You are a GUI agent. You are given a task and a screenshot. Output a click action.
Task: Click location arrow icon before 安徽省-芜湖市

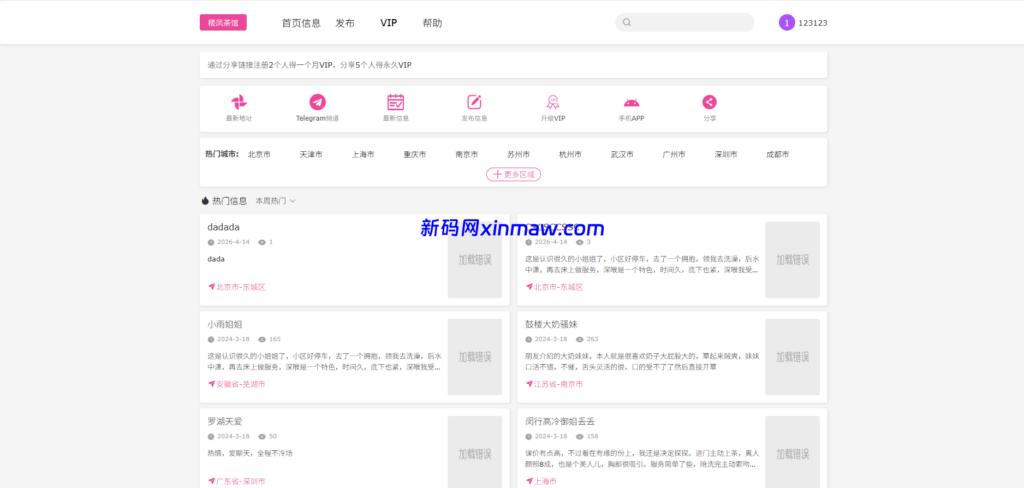[x=212, y=383]
